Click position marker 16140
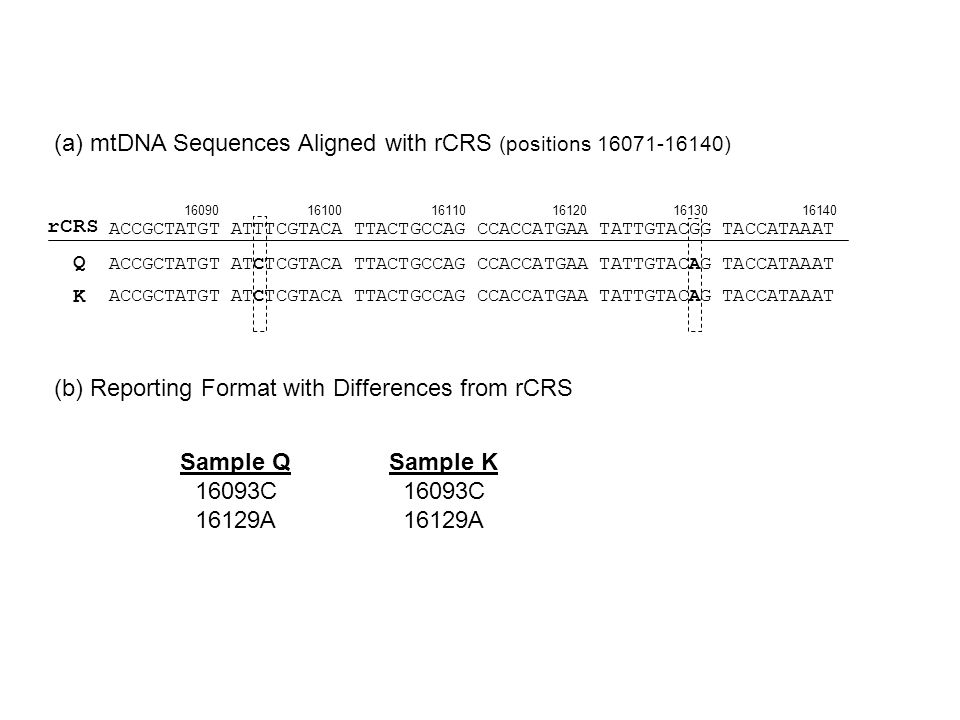The image size is (960, 720). 819,211
